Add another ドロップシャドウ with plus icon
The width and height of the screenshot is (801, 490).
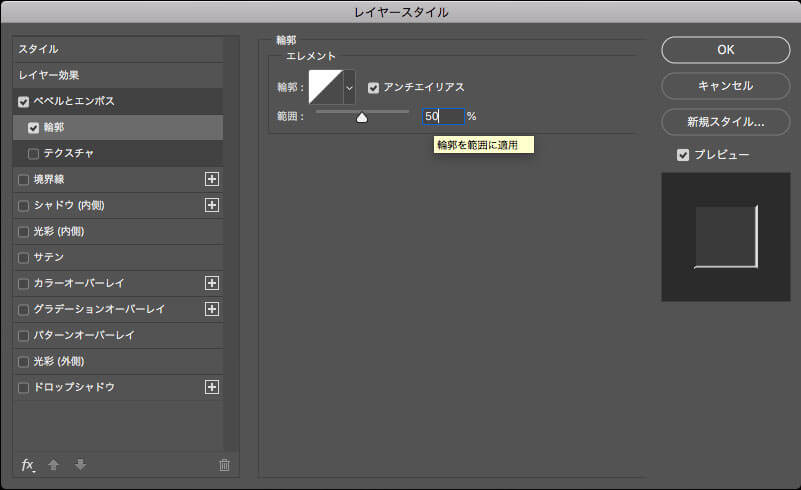212,387
